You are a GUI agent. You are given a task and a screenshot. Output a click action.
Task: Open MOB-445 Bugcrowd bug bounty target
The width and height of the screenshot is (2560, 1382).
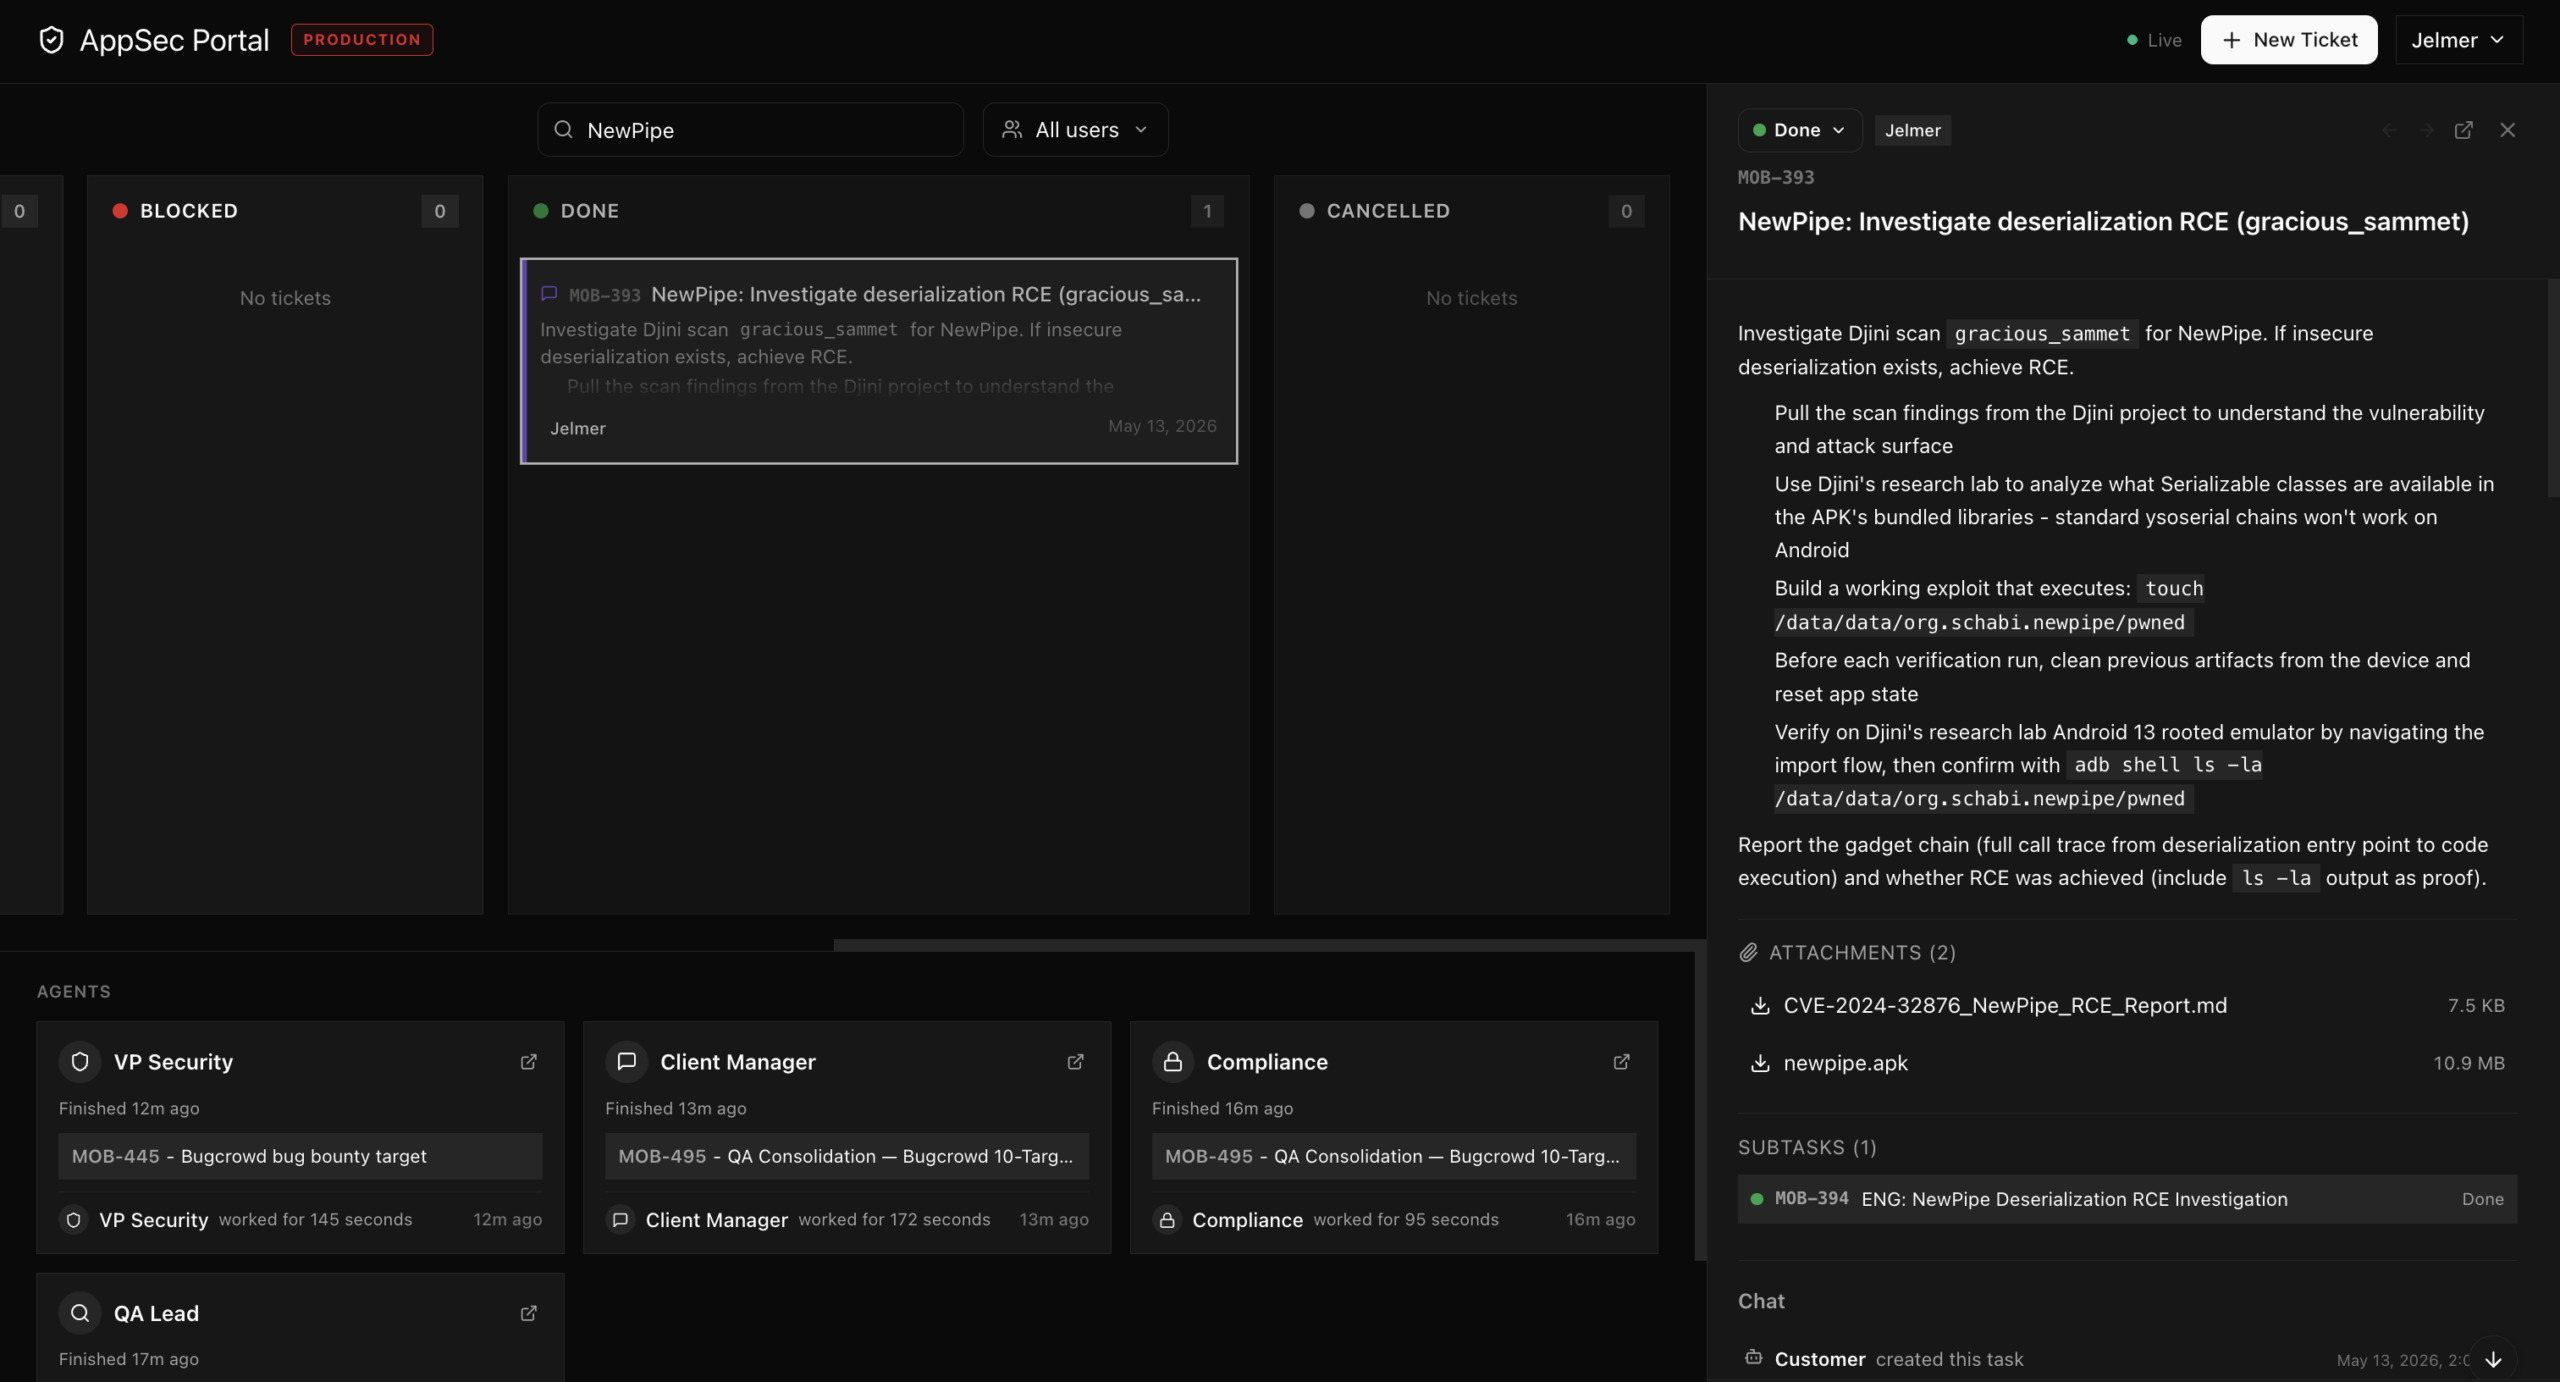tap(300, 1156)
